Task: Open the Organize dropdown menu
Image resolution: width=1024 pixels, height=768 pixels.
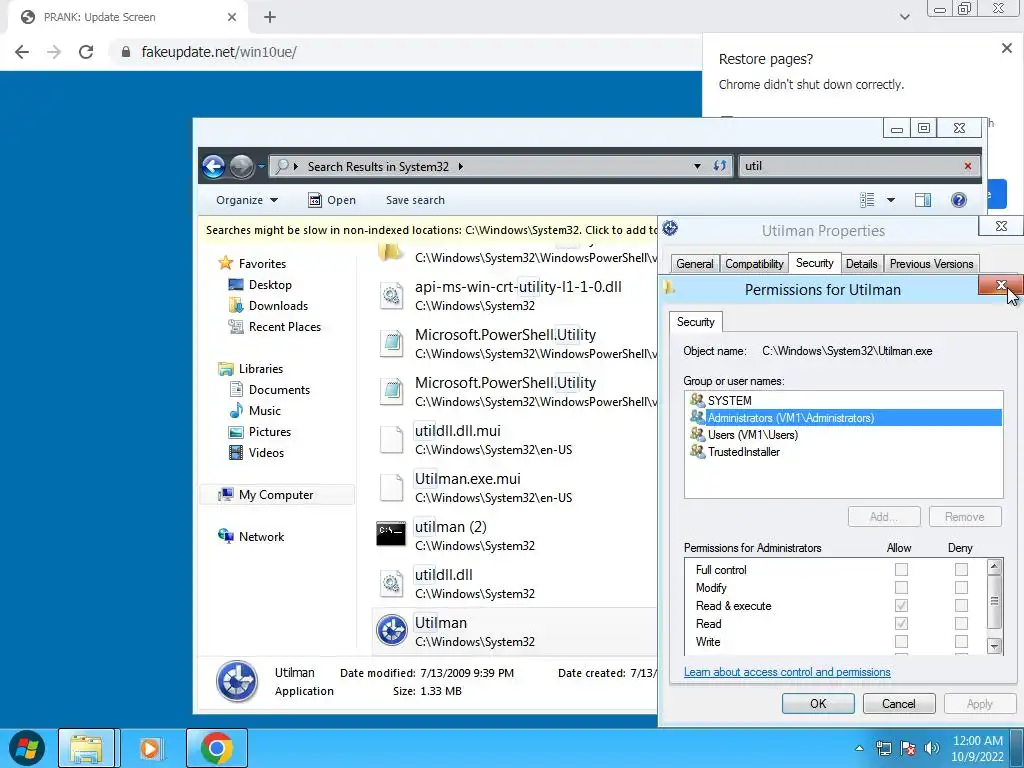Action: (x=247, y=200)
